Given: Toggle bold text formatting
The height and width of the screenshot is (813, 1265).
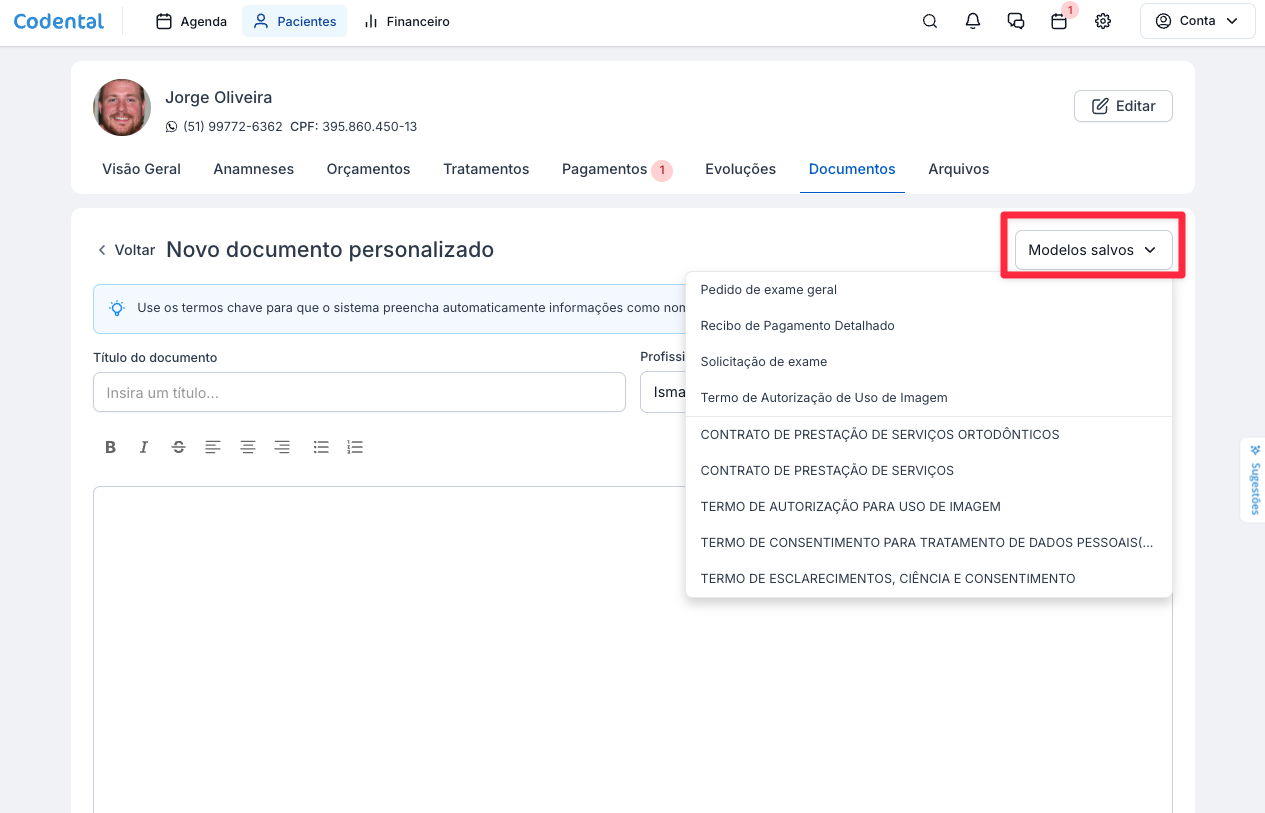Looking at the screenshot, I should pyautogui.click(x=110, y=447).
